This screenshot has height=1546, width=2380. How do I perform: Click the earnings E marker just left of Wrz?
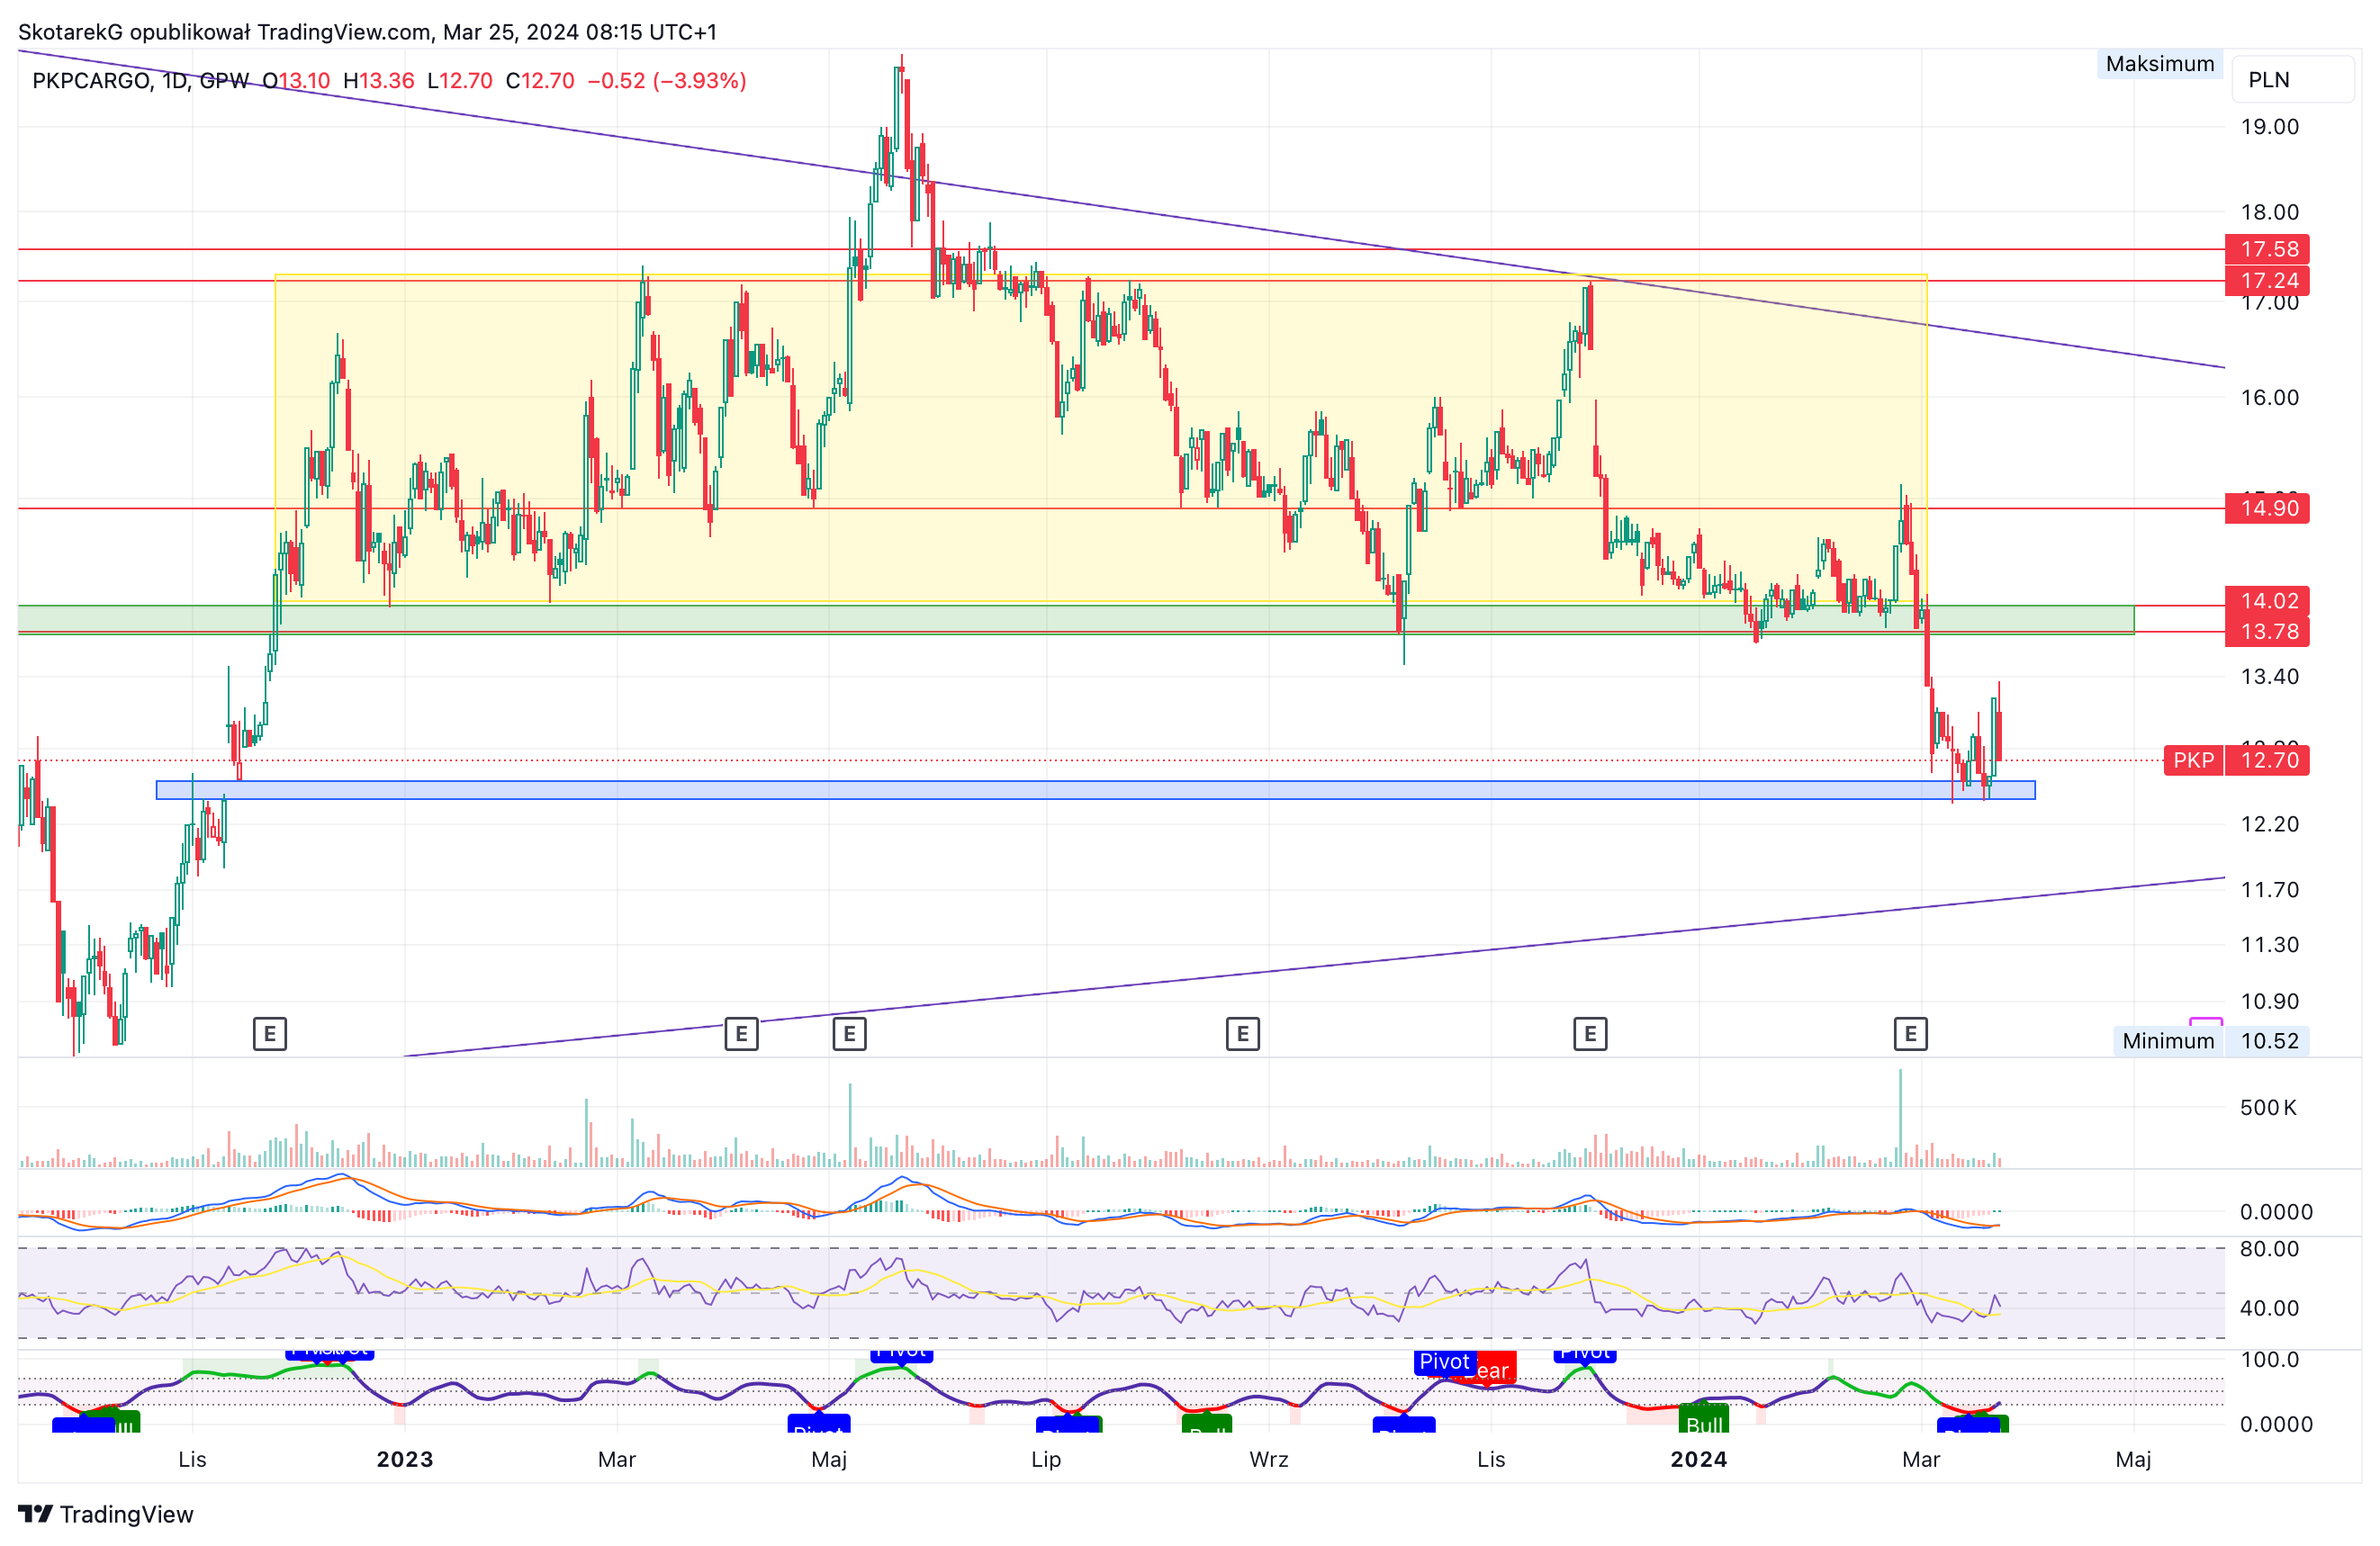point(1242,1034)
